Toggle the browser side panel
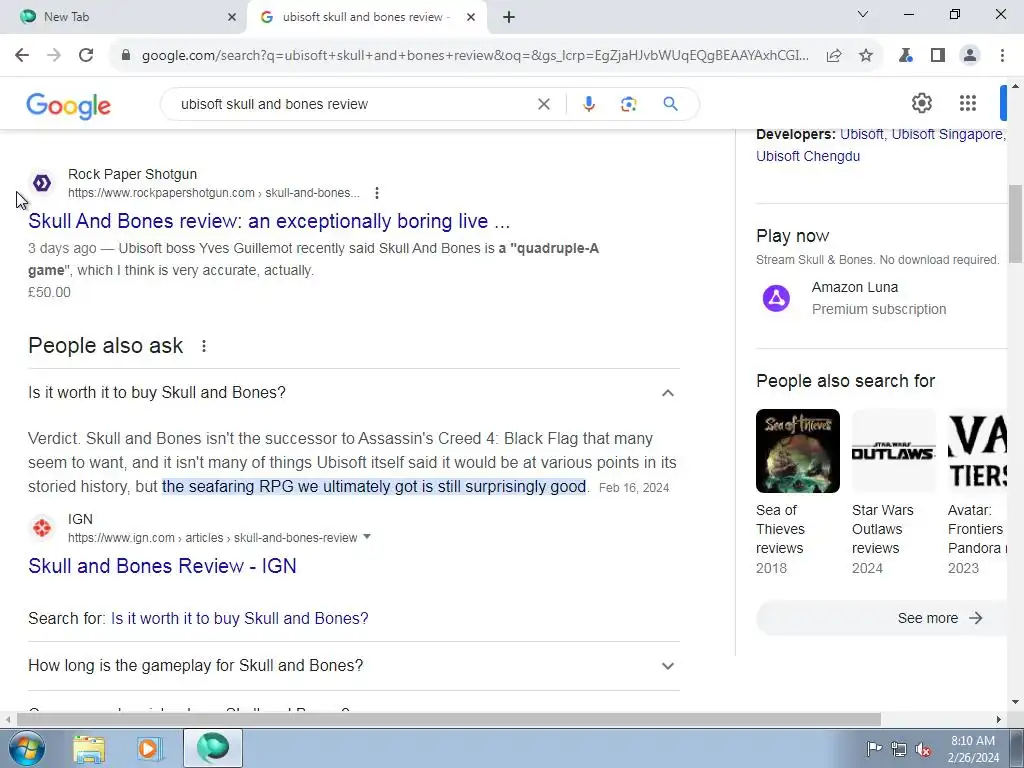Image resolution: width=1024 pixels, height=768 pixels. (938, 56)
